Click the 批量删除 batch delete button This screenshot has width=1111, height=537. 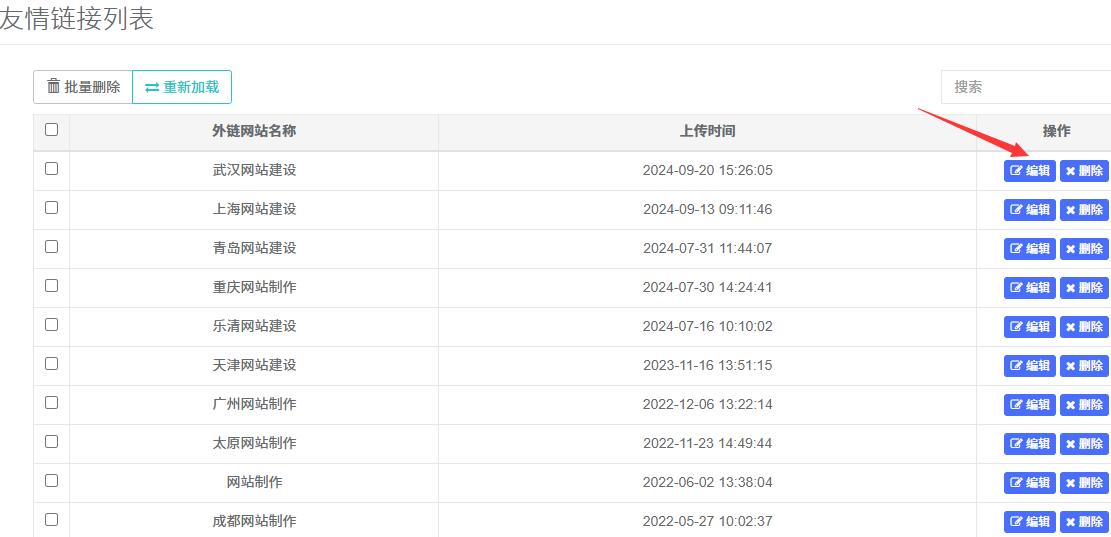[83, 87]
